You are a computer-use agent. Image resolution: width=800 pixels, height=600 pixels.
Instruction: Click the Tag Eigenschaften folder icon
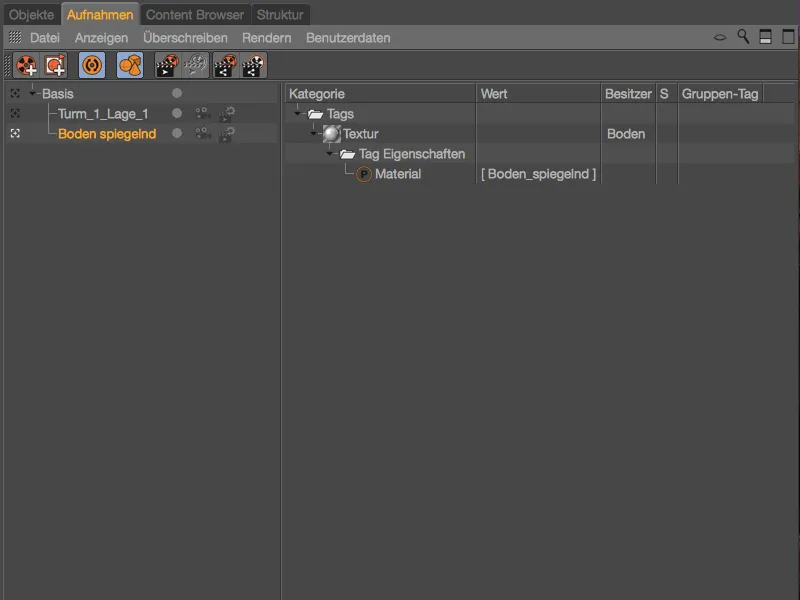pos(347,154)
